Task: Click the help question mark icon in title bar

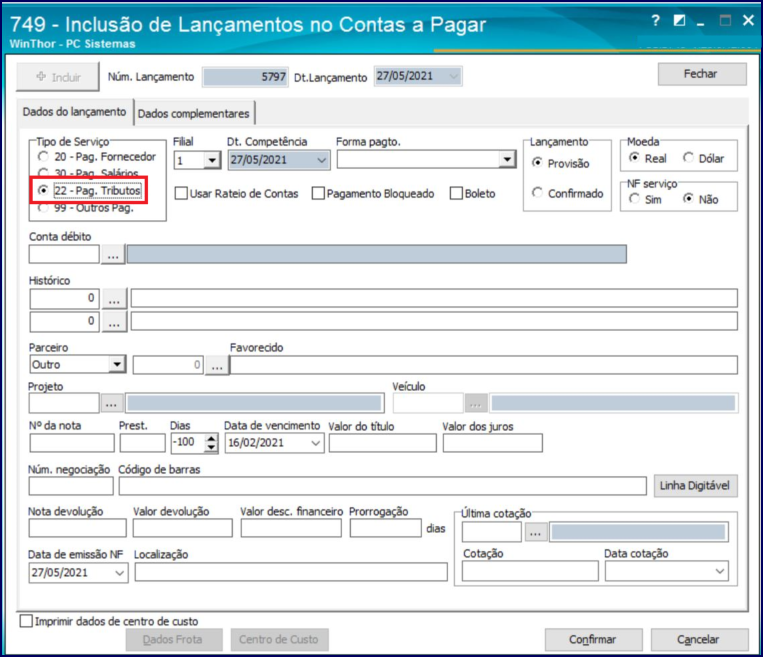Action: pyautogui.click(x=655, y=20)
